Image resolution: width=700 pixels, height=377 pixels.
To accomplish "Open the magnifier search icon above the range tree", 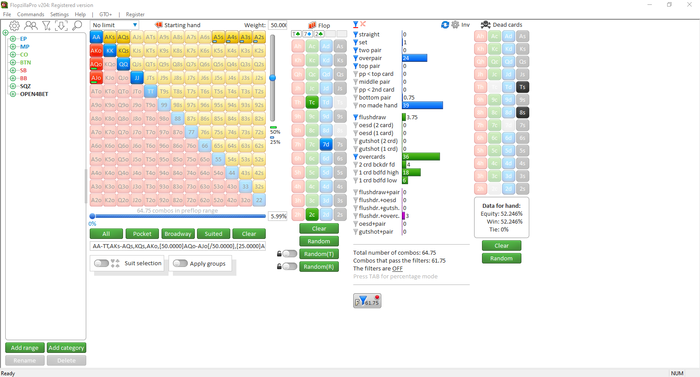I will coord(77,25).
